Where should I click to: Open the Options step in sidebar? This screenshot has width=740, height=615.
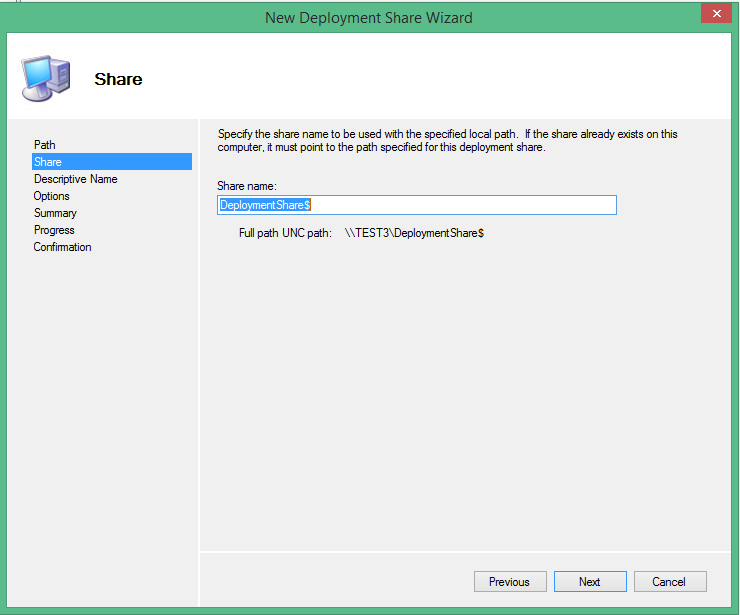[52, 196]
